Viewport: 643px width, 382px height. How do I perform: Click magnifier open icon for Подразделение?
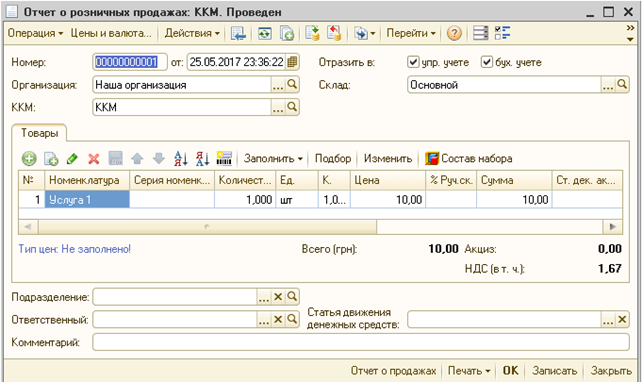pos(292,296)
